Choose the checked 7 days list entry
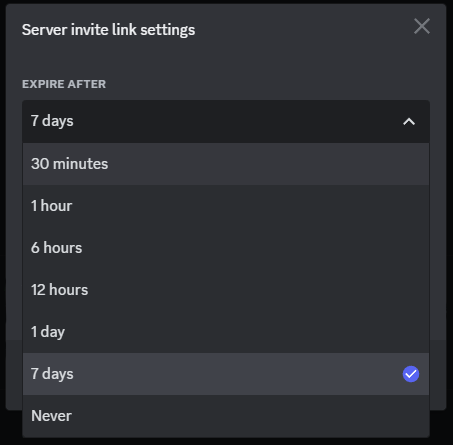Screen dimensions: 453x445 tap(226, 374)
